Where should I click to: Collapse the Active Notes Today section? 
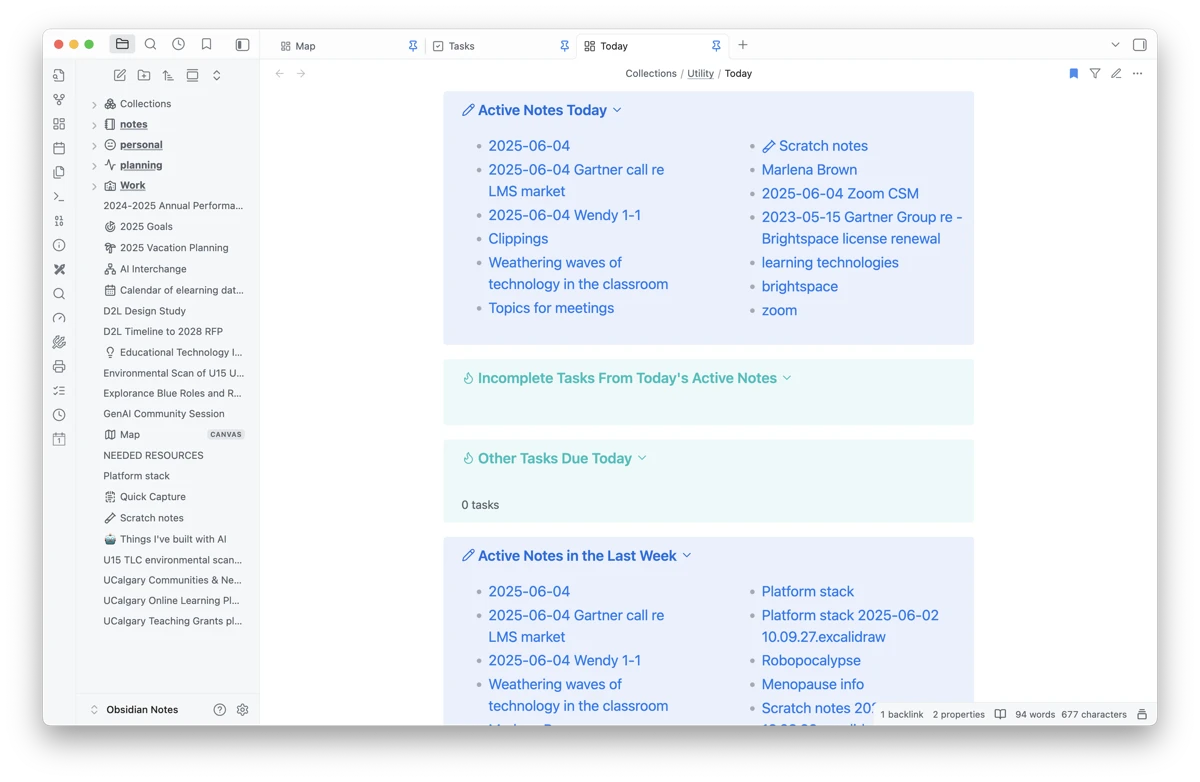coord(617,110)
